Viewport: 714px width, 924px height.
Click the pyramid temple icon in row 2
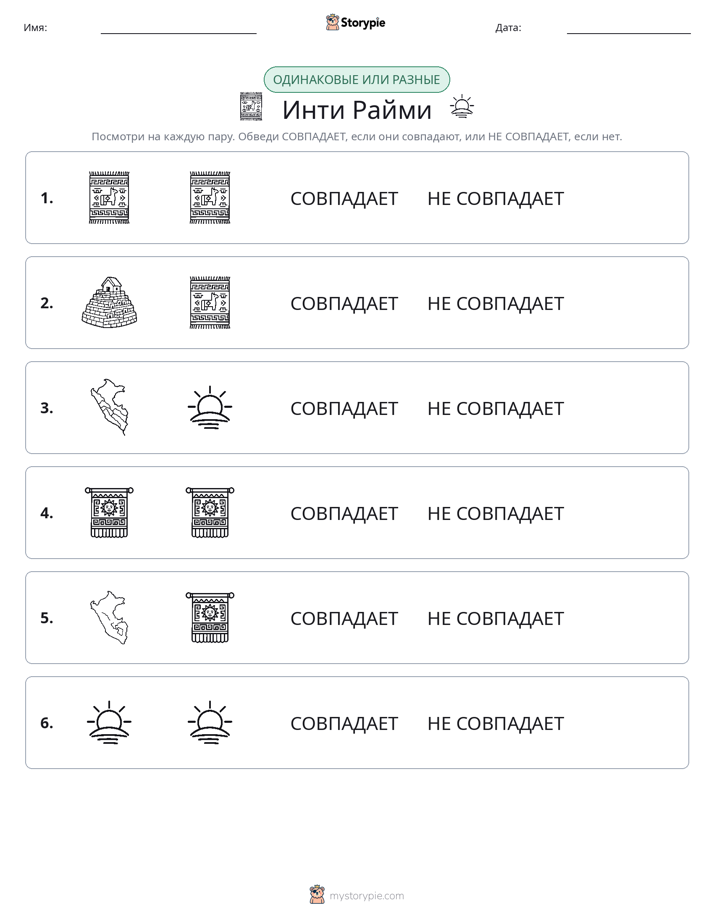pos(109,302)
